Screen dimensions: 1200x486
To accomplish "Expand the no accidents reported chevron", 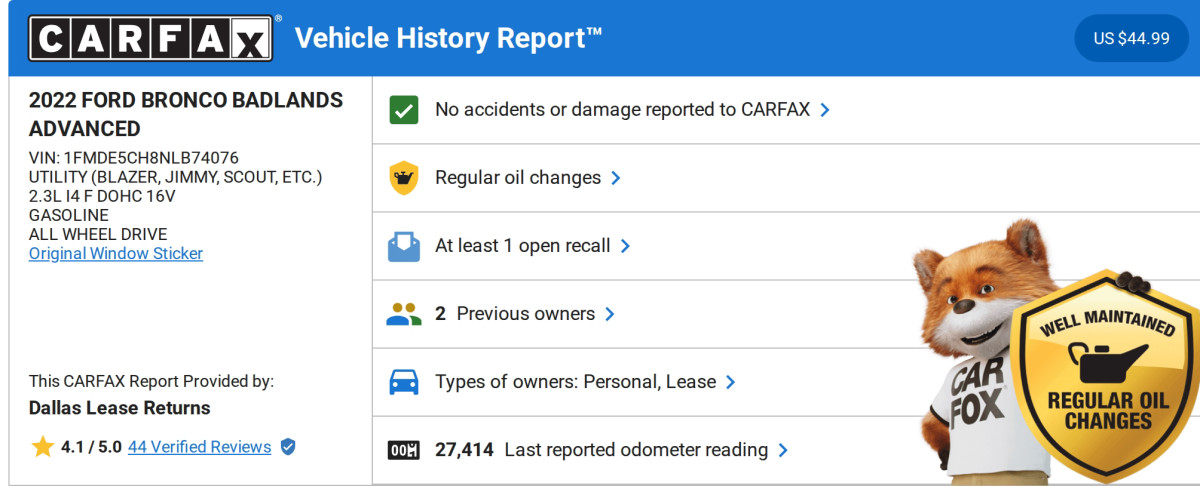I will [825, 110].
